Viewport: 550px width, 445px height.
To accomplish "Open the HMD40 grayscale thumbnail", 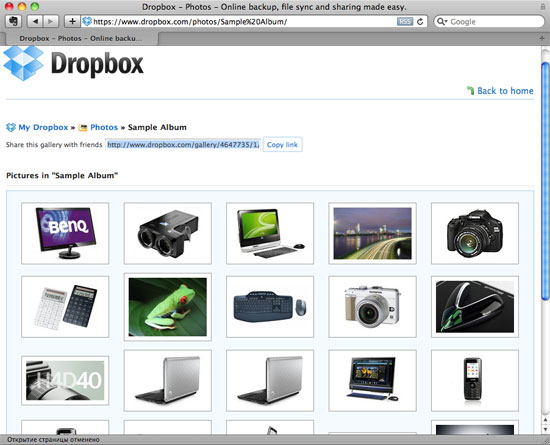I will (x=65, y=380).
